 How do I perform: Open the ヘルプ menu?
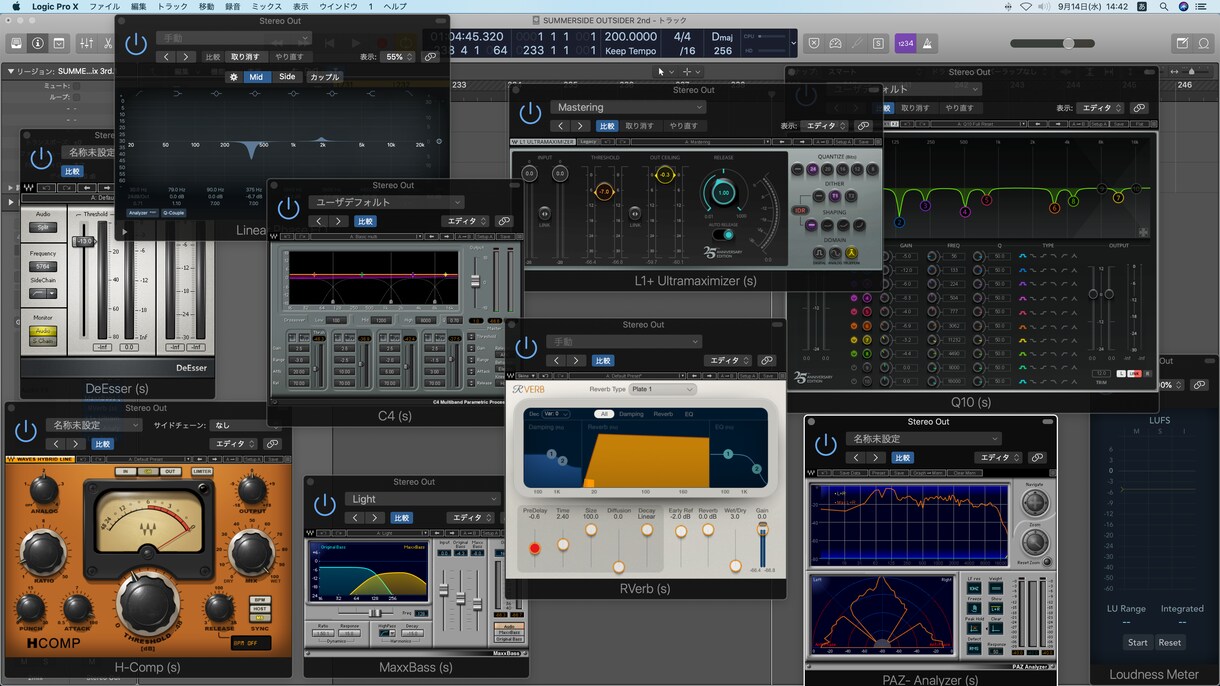pyautogui.click(x=395, y=6)
